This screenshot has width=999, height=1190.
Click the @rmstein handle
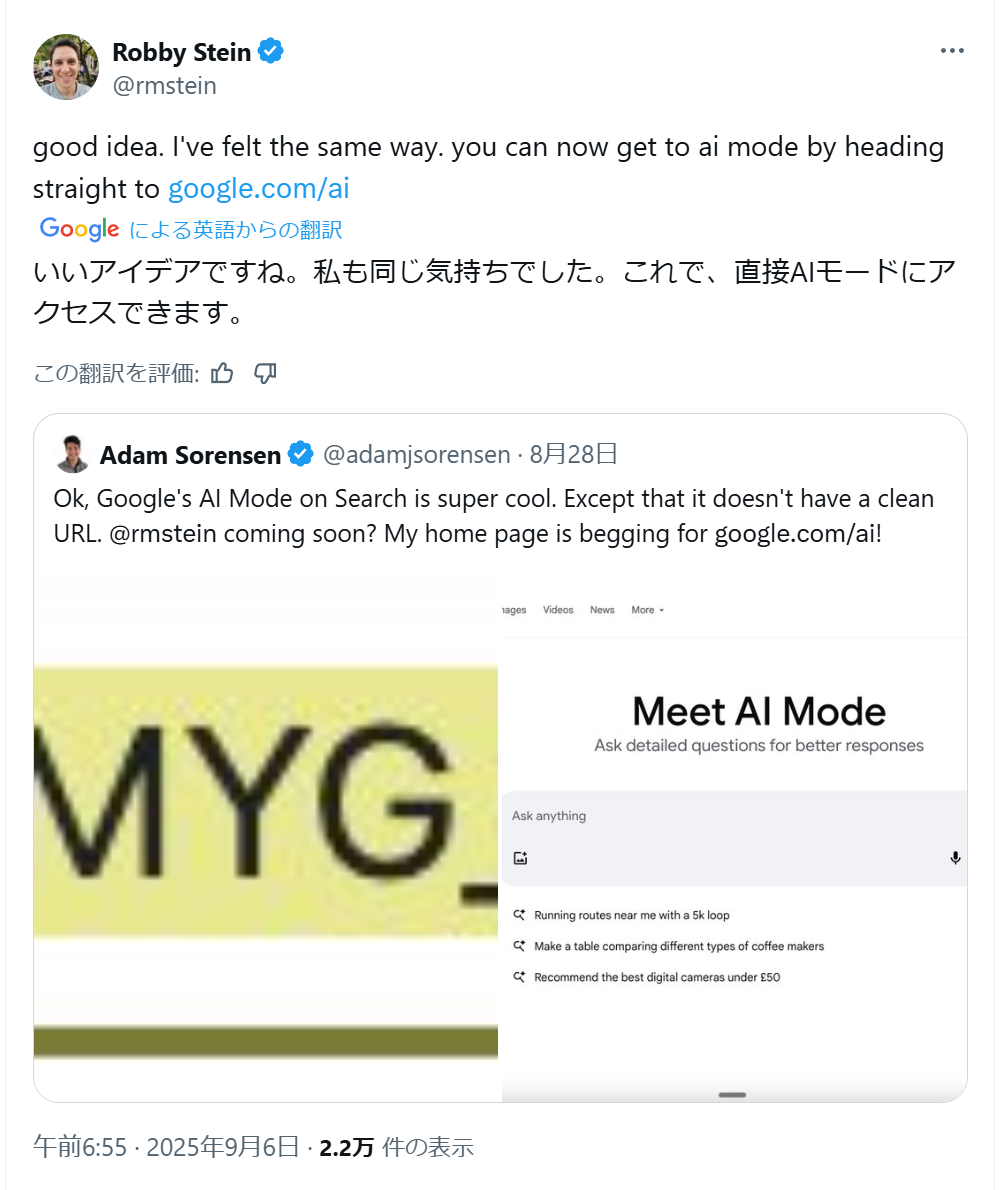[165, 86]
